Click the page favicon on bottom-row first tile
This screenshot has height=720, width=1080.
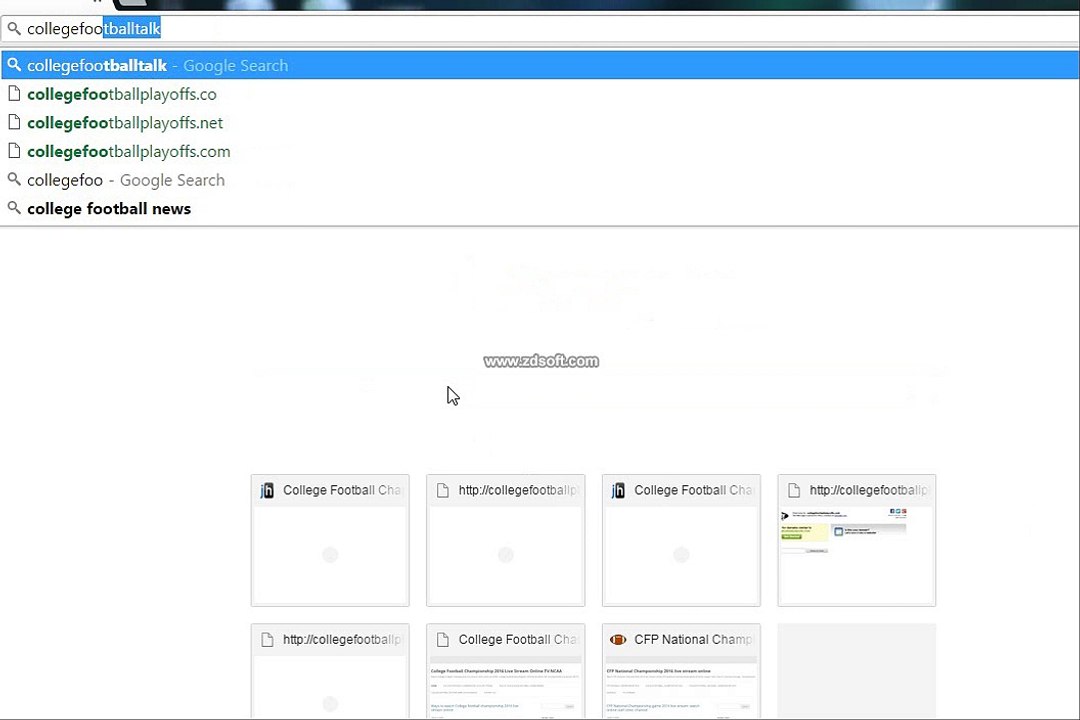267,639
